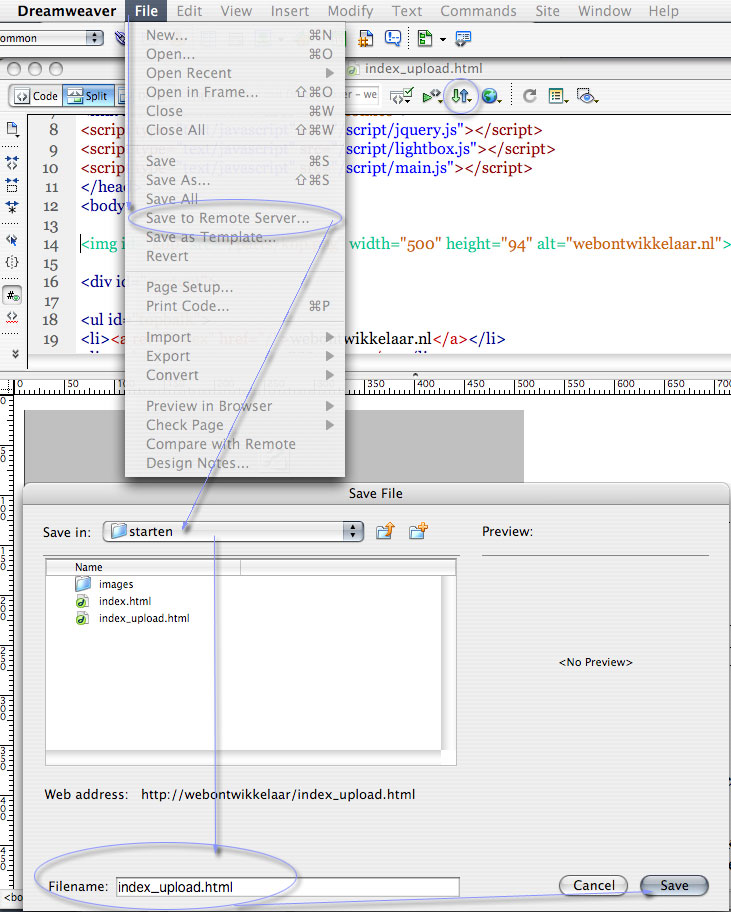Choose Compare with Remote menu item

click(235, 444)
